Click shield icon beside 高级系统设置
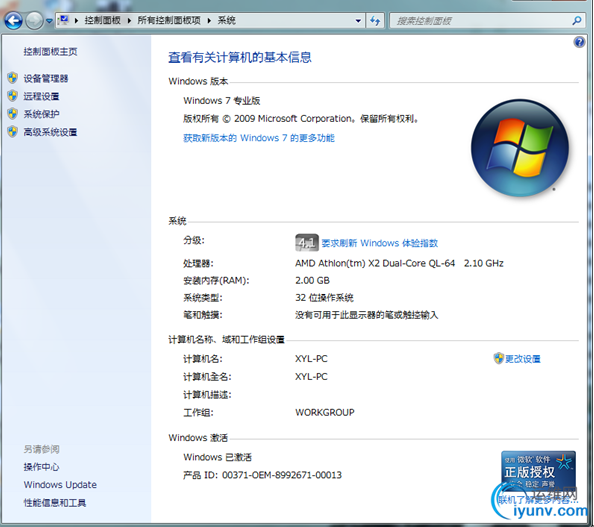The width and height of the screenshot is (594, 527). pos(13,132)
